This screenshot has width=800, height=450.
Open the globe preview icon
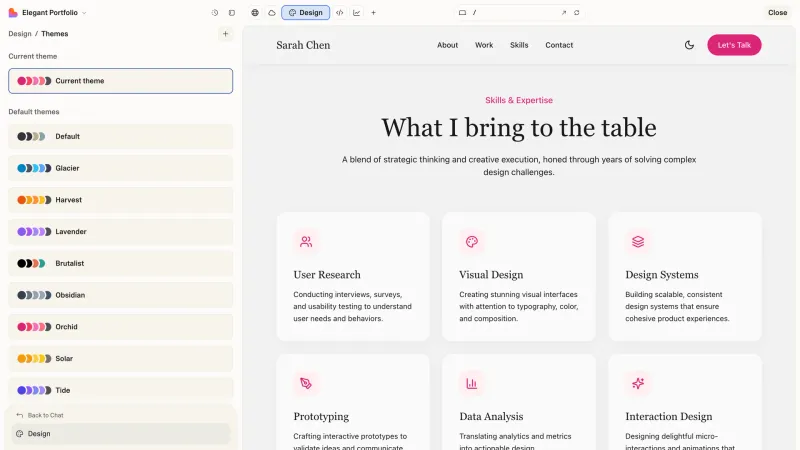(255, 13)
